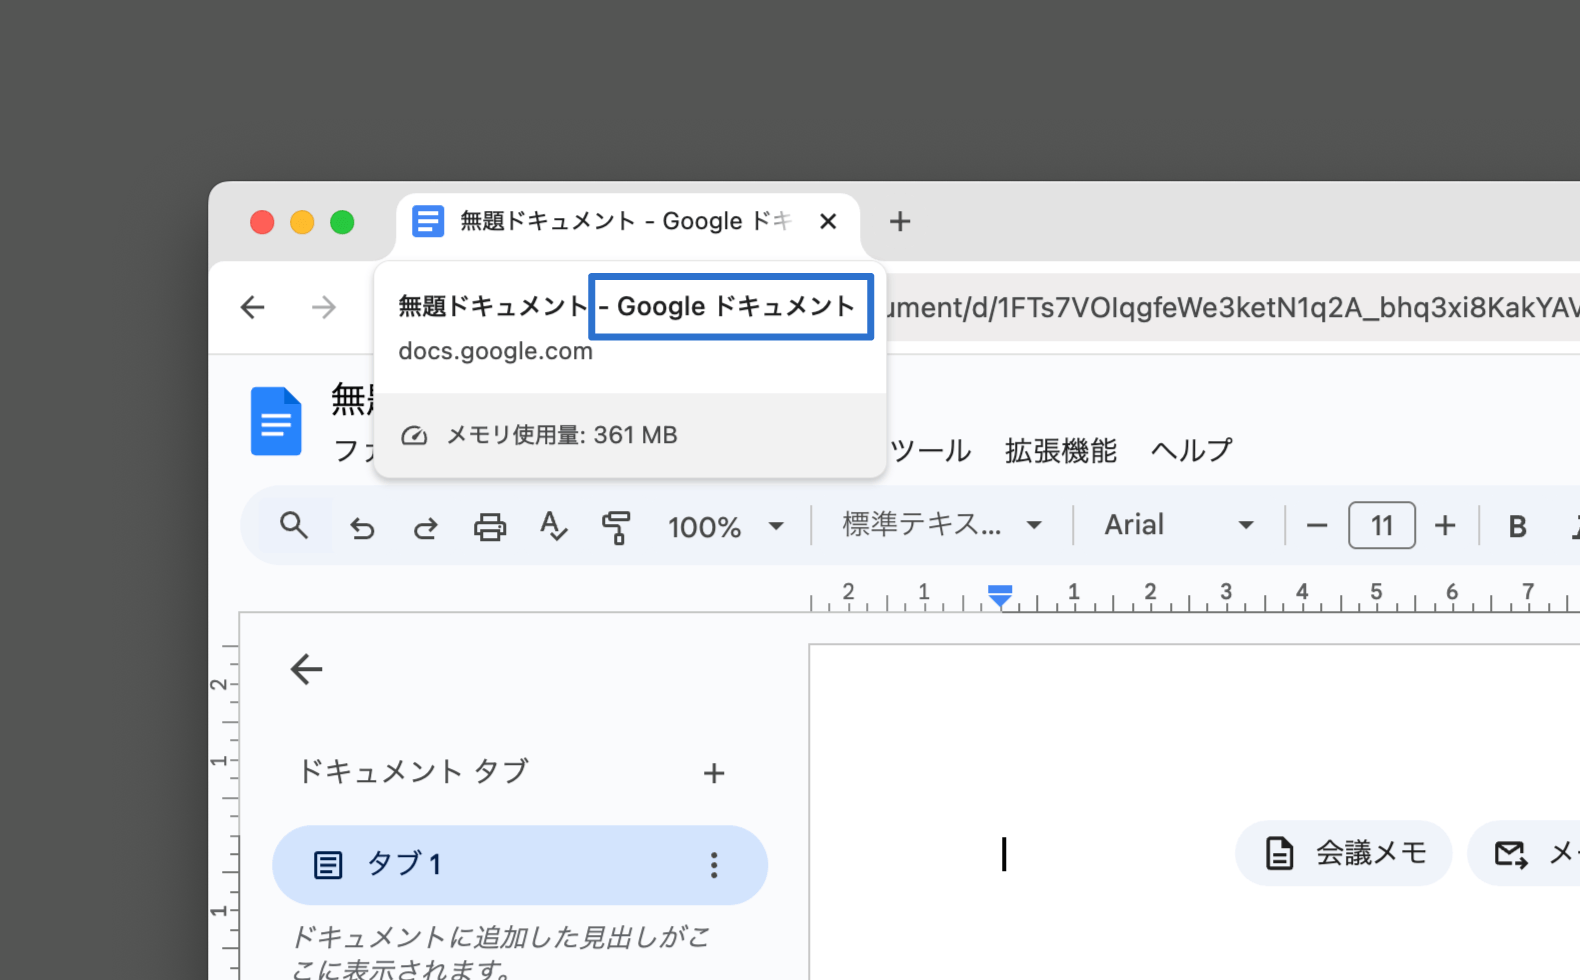The width and height of the screenshot is (1580, 980).
Task: Run spelling and grammar check icon
Action: point(553,526)
